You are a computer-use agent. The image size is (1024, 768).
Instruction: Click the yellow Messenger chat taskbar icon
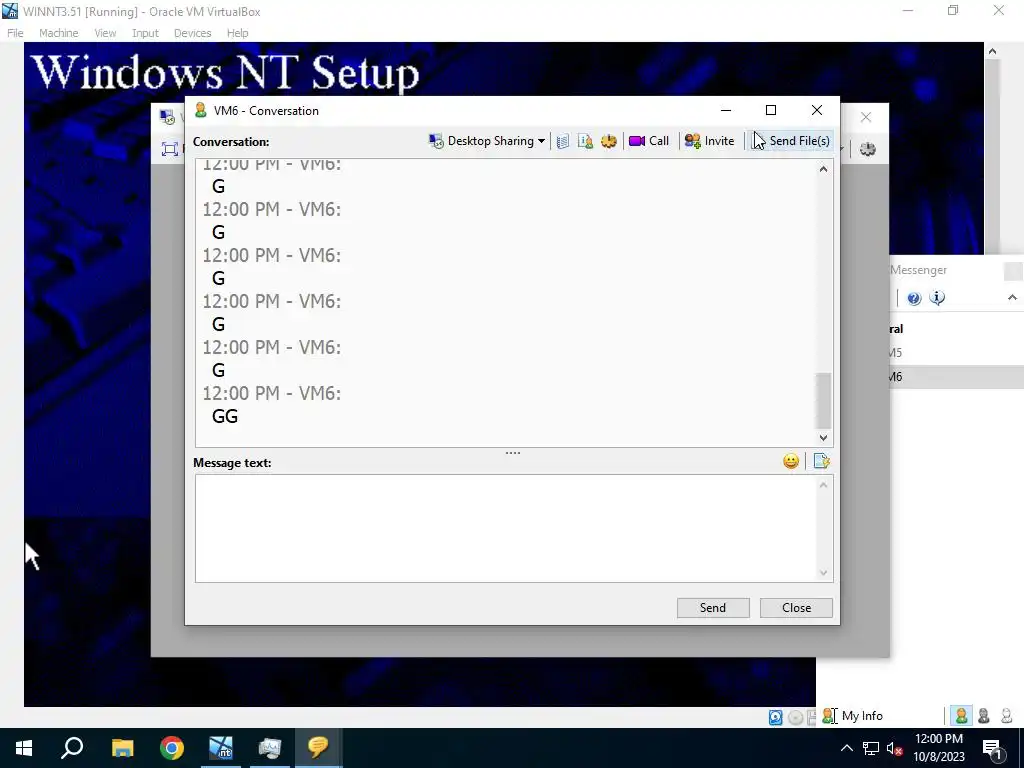tap(319, 748)
